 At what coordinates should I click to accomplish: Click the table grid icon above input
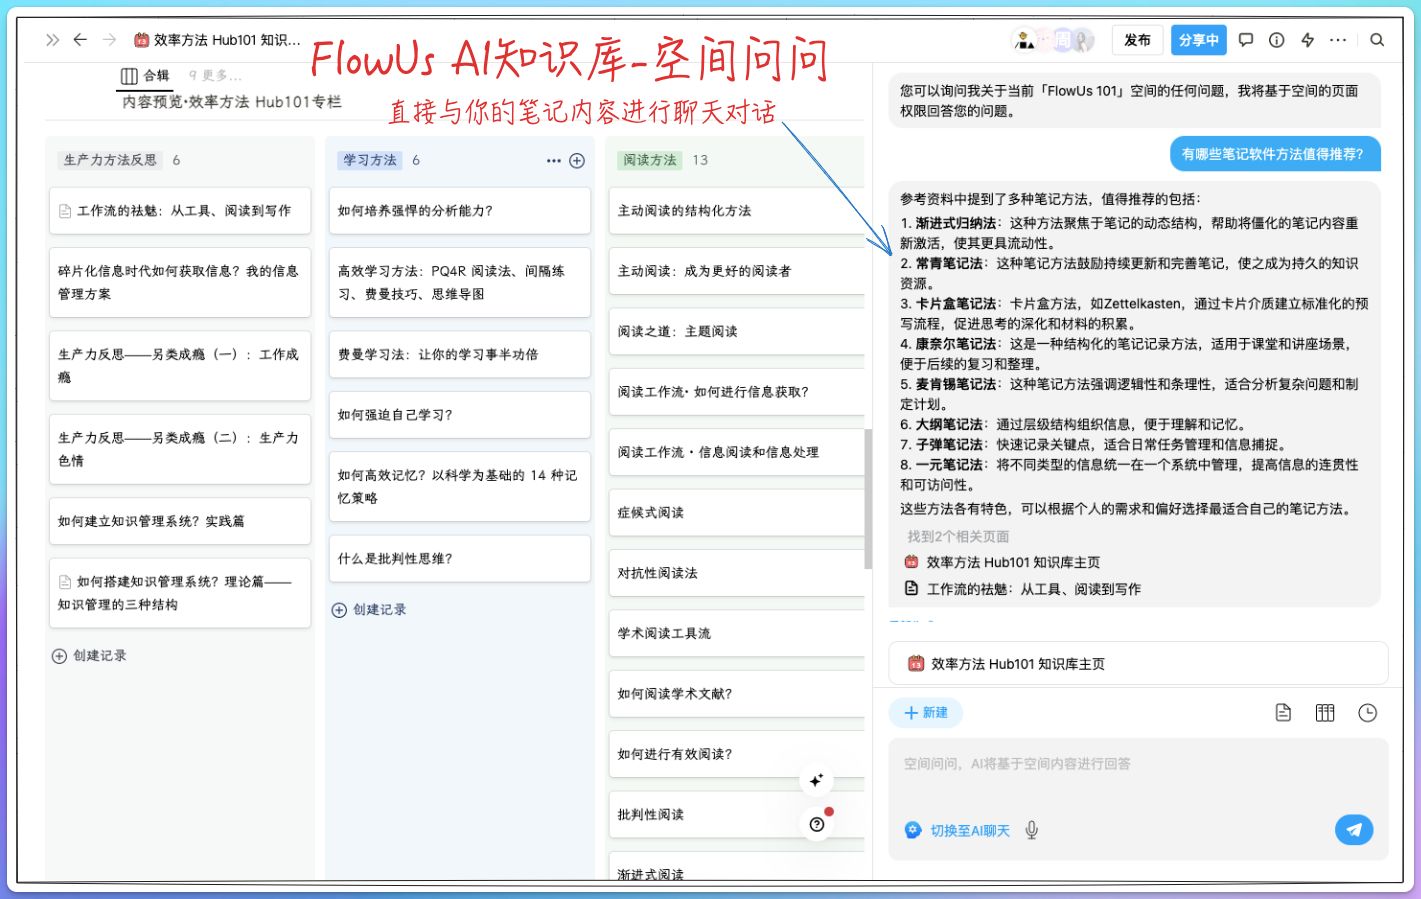tap(1325, 713)
